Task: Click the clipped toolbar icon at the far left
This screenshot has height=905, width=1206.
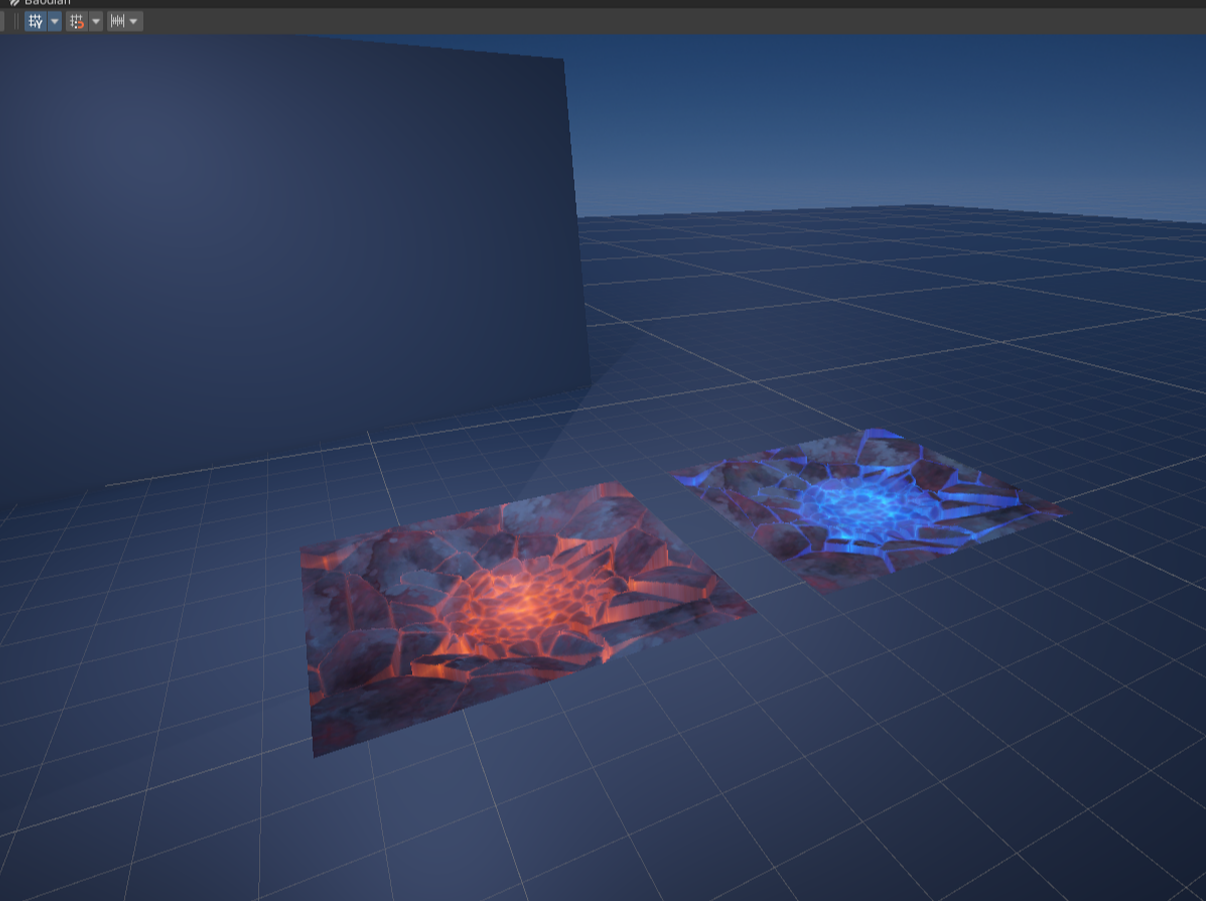Action: (2, 21)
